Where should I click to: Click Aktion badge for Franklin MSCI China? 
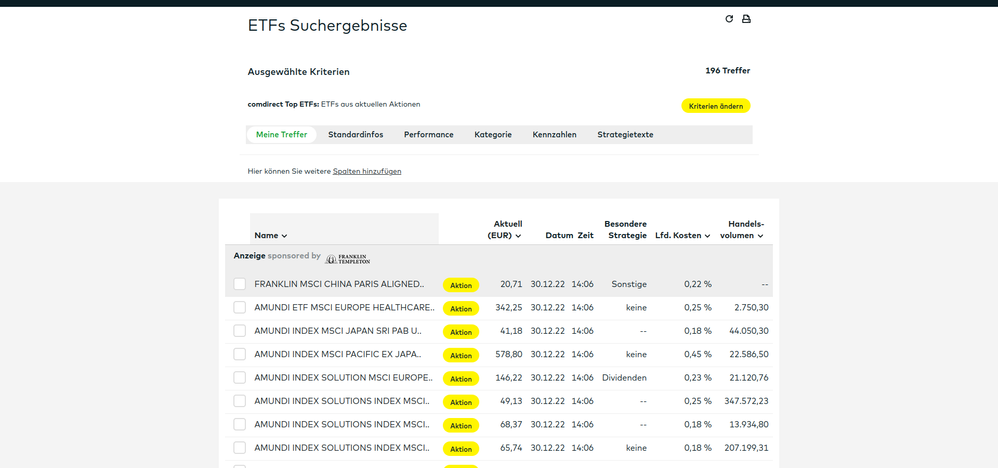coord(461,285)
